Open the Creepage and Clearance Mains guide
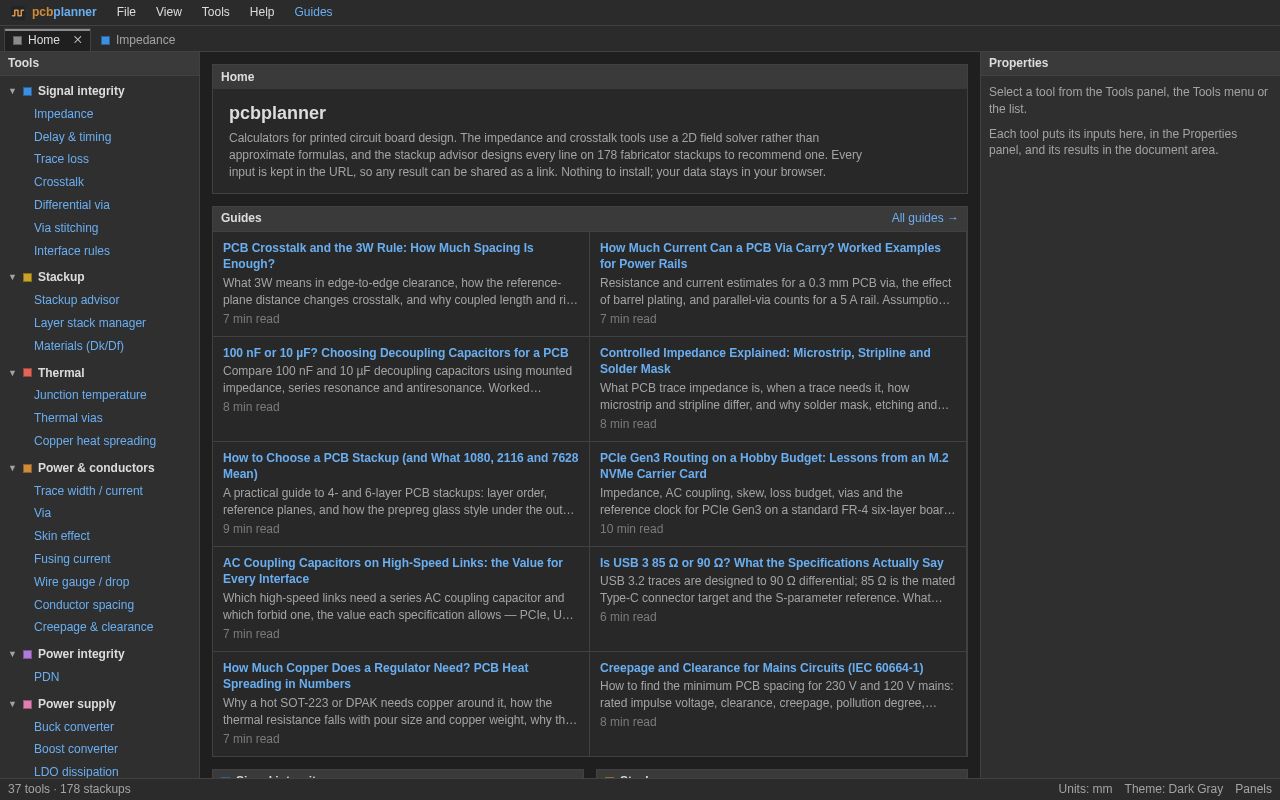 [x=762, y=668]
